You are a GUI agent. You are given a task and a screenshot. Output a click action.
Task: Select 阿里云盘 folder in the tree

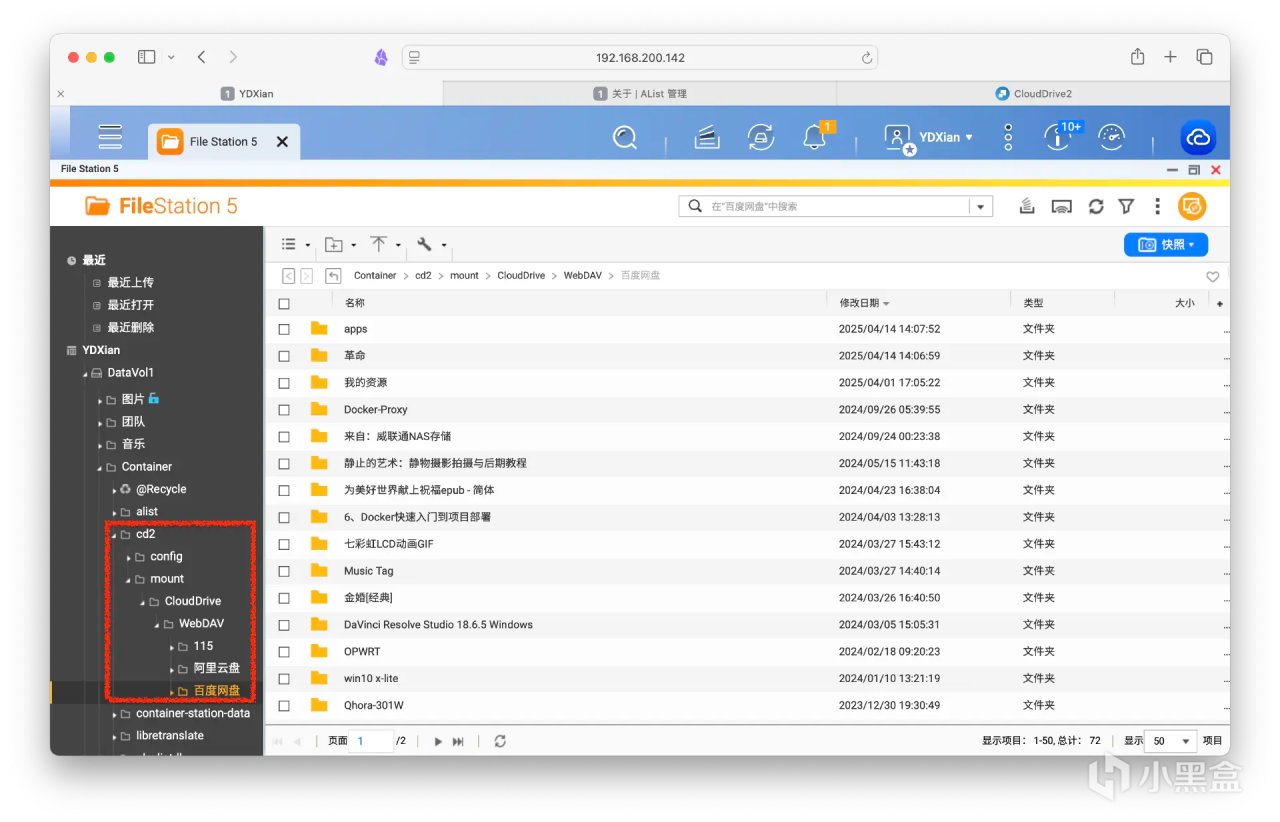pos(217,669)
